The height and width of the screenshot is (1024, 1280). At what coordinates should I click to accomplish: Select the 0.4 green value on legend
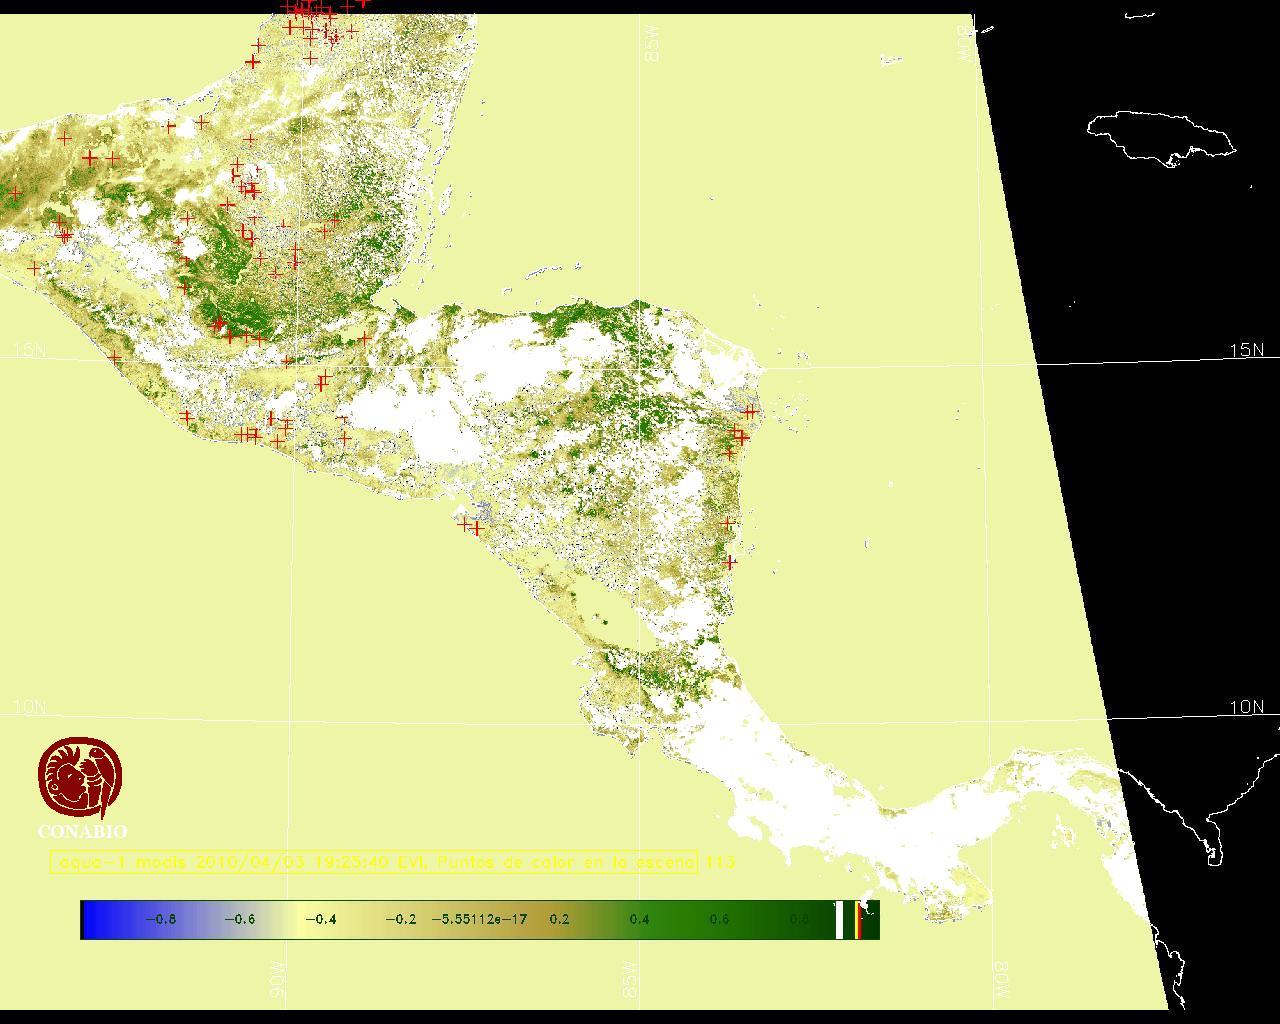tap(639, 920)
